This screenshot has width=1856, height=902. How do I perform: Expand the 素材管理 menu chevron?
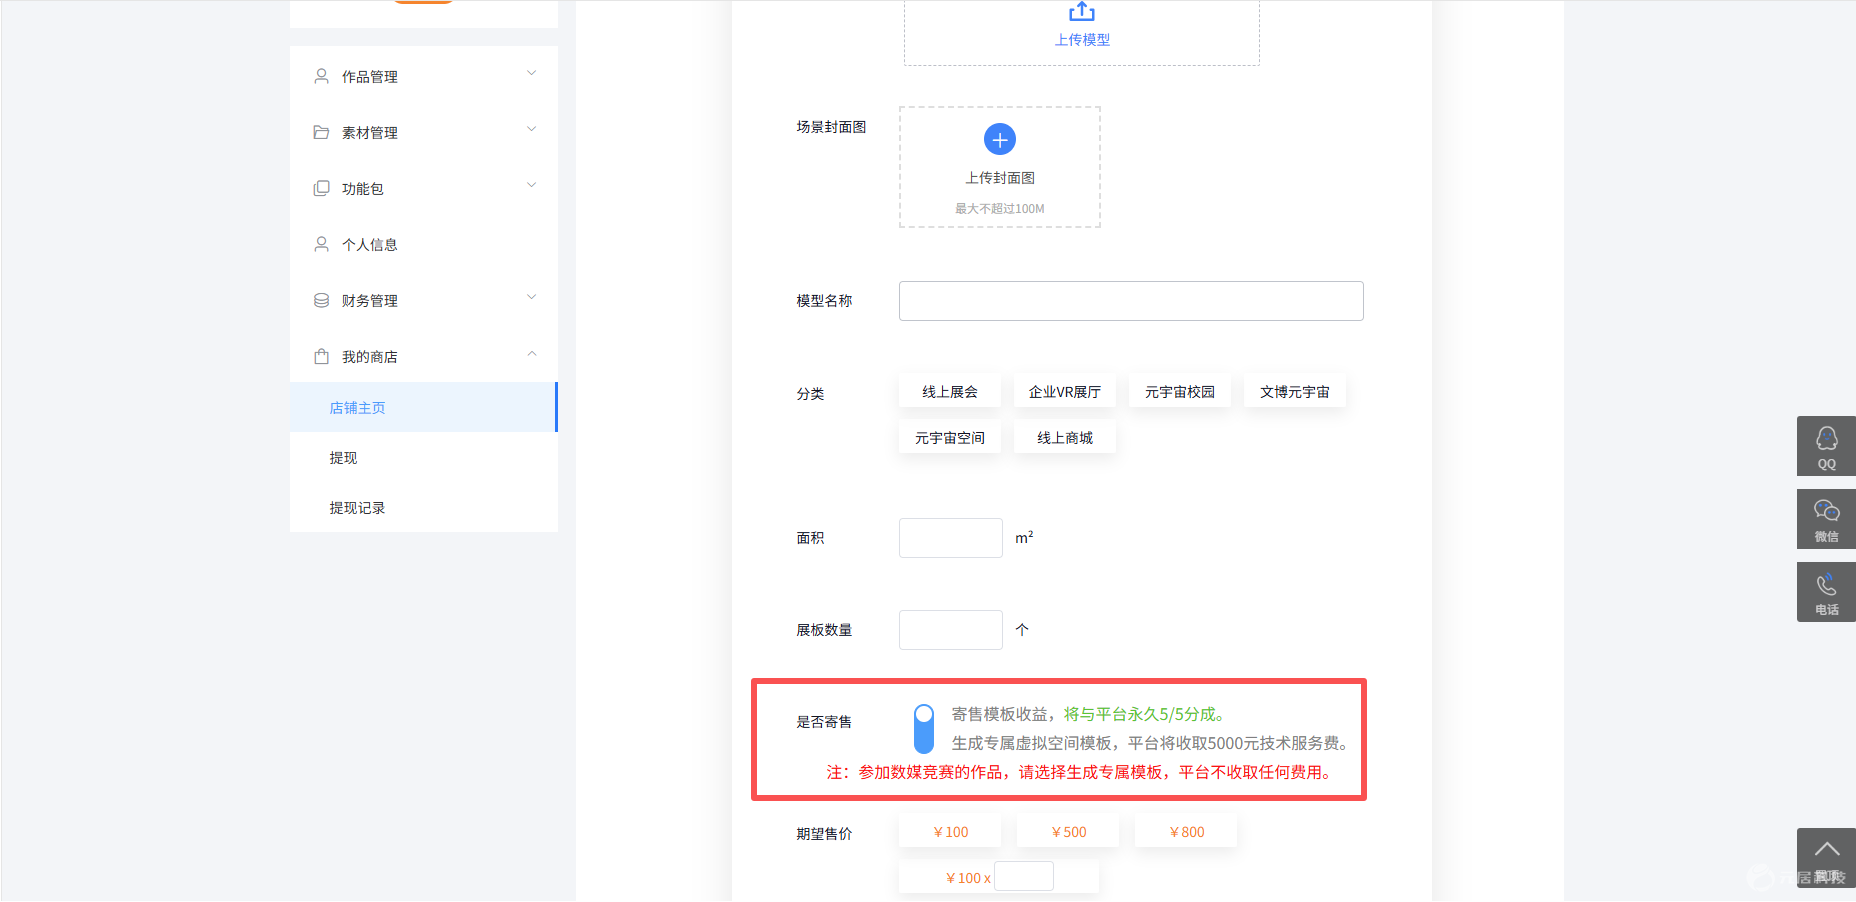pyautogui.click(x=532, y=129)
